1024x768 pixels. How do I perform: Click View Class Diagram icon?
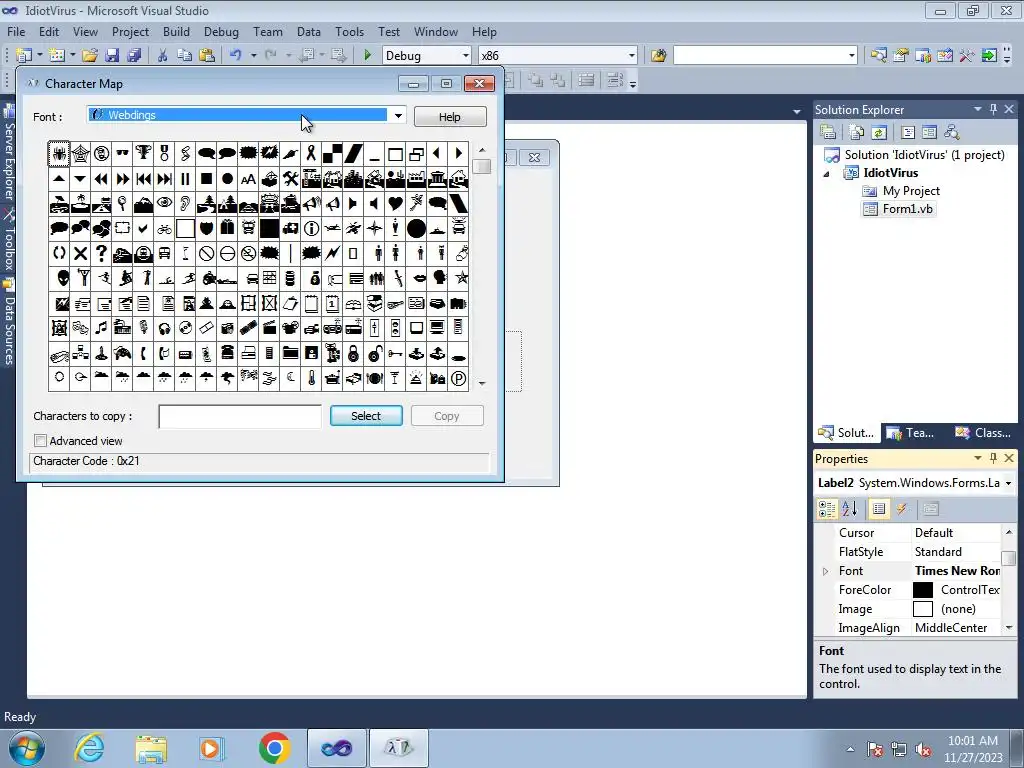(x=952, y=133)
